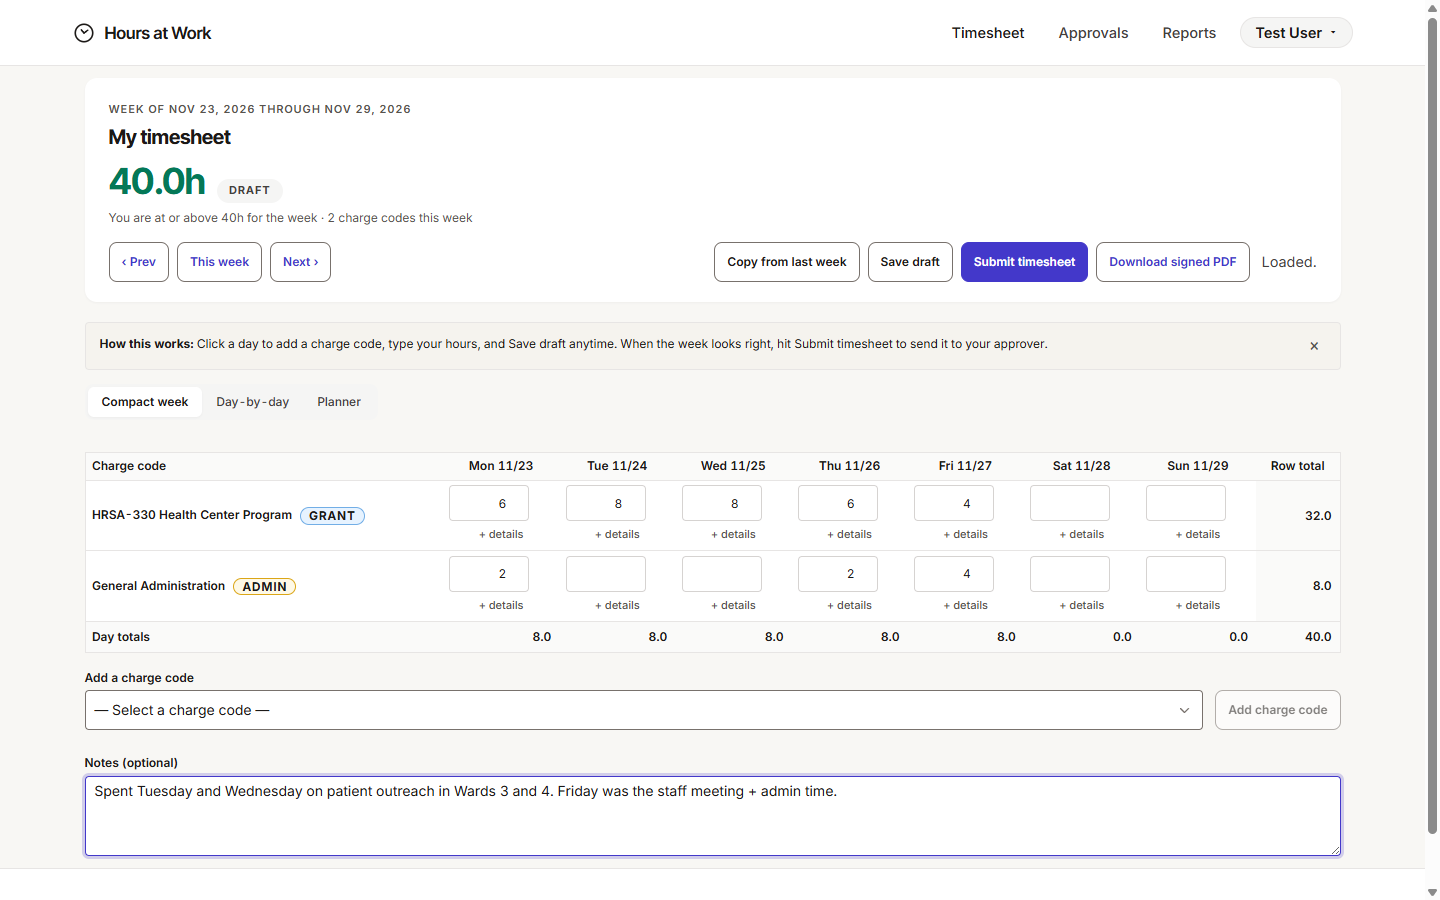Add details for General Administration on Saturday
1440x900 pixels.
(x=1081, y=605)
